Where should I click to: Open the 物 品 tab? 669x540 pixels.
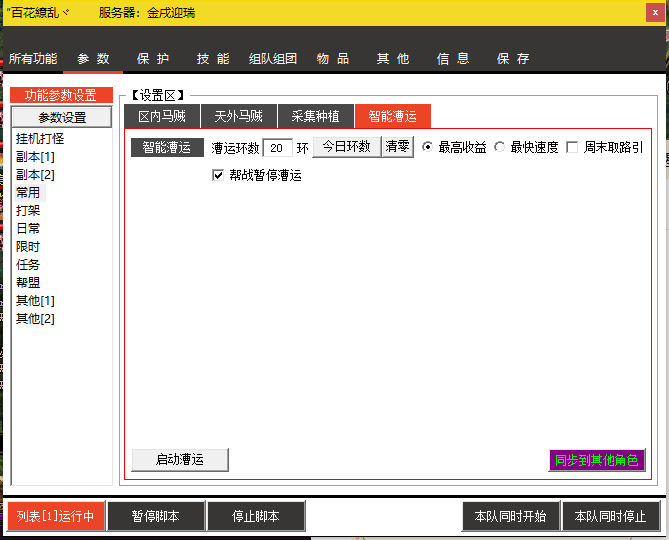333,59
